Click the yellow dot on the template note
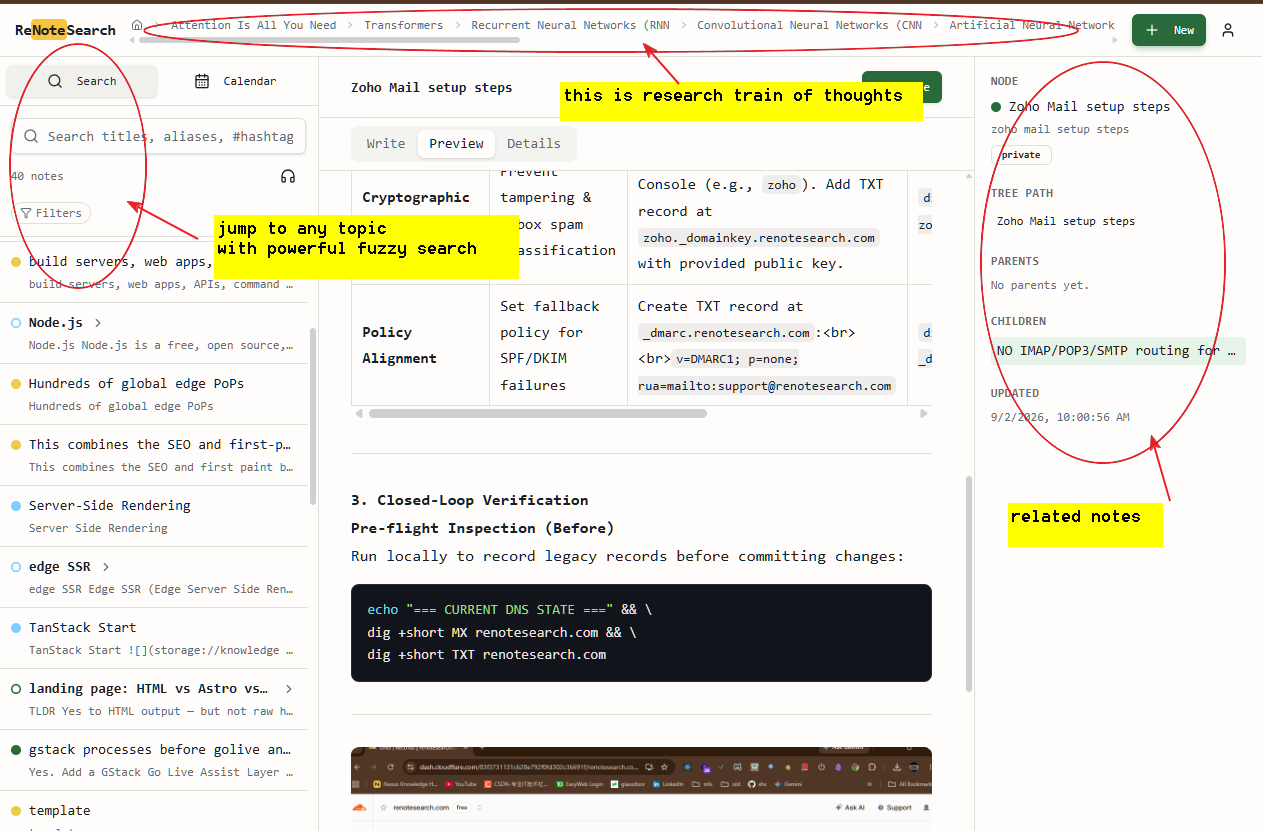The height and width of the screenshot is (831, 1263). click(16, 810)
